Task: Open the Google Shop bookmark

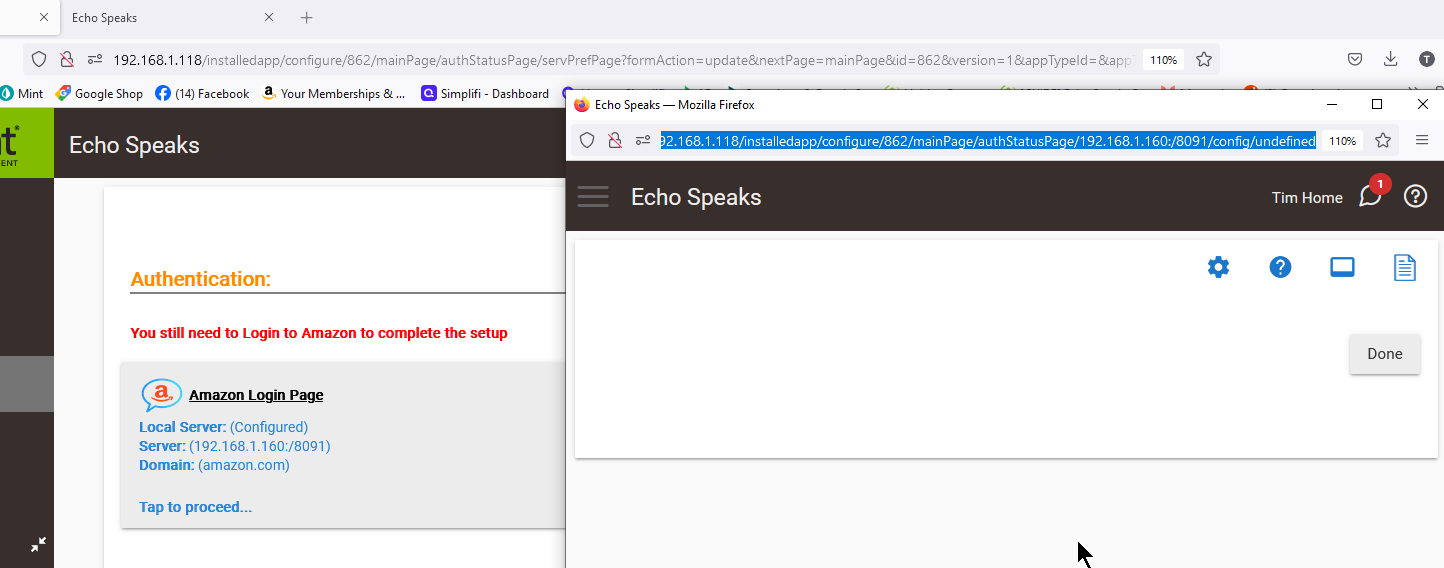Action: pos(100,93)
